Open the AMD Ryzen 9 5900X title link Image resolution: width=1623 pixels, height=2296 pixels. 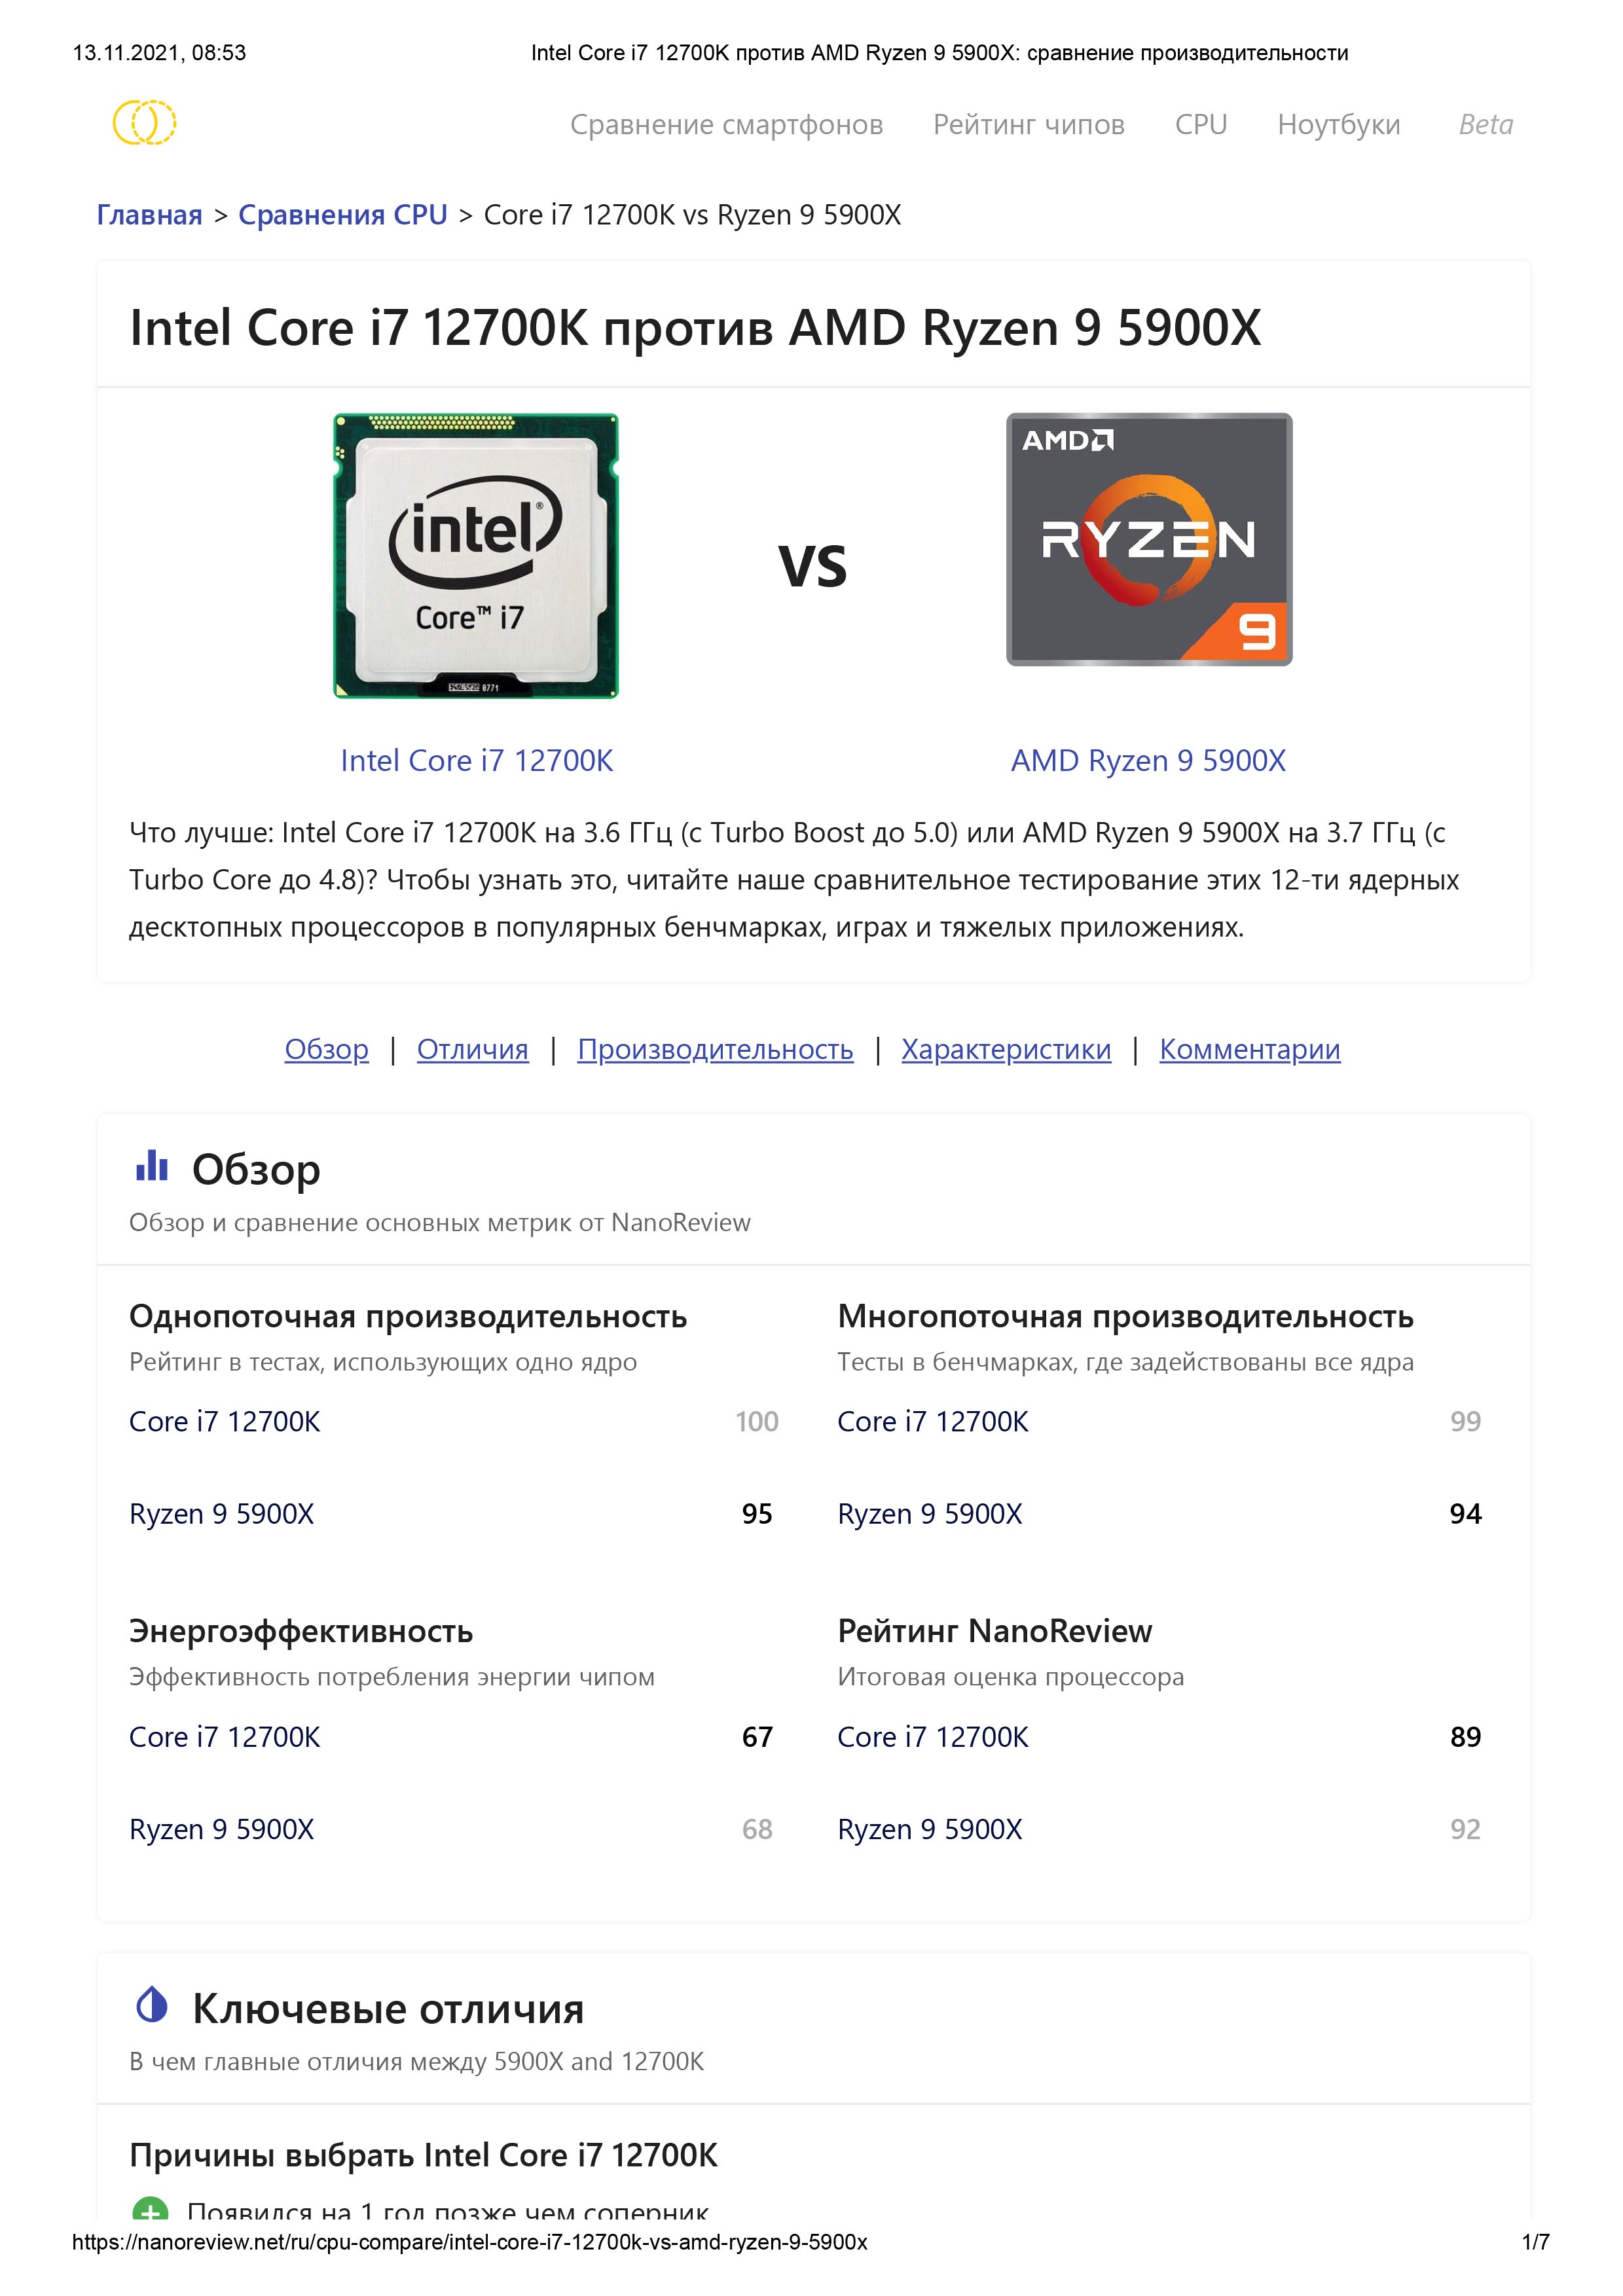[x=1147, y=761]
